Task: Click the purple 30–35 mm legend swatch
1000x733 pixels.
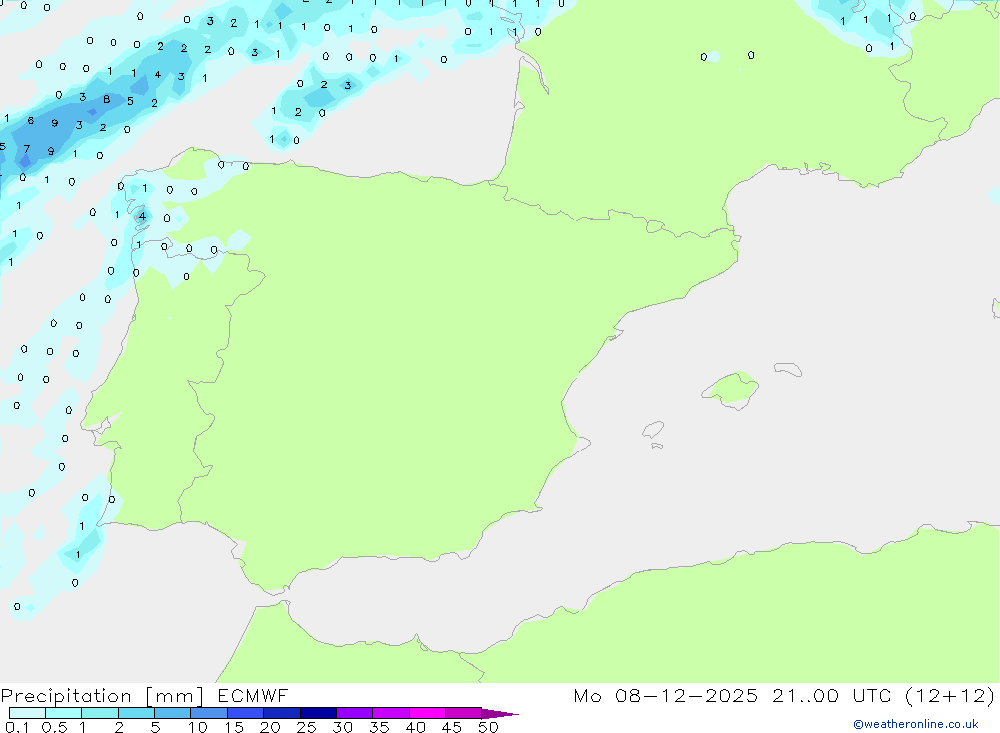Action: pos(354,714)
